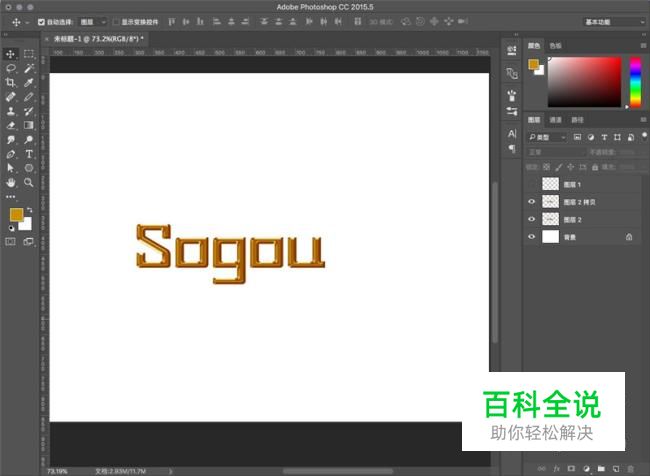Create a new layer button
The height and width of the screenshot is (476, 650).
click(616, 469)
